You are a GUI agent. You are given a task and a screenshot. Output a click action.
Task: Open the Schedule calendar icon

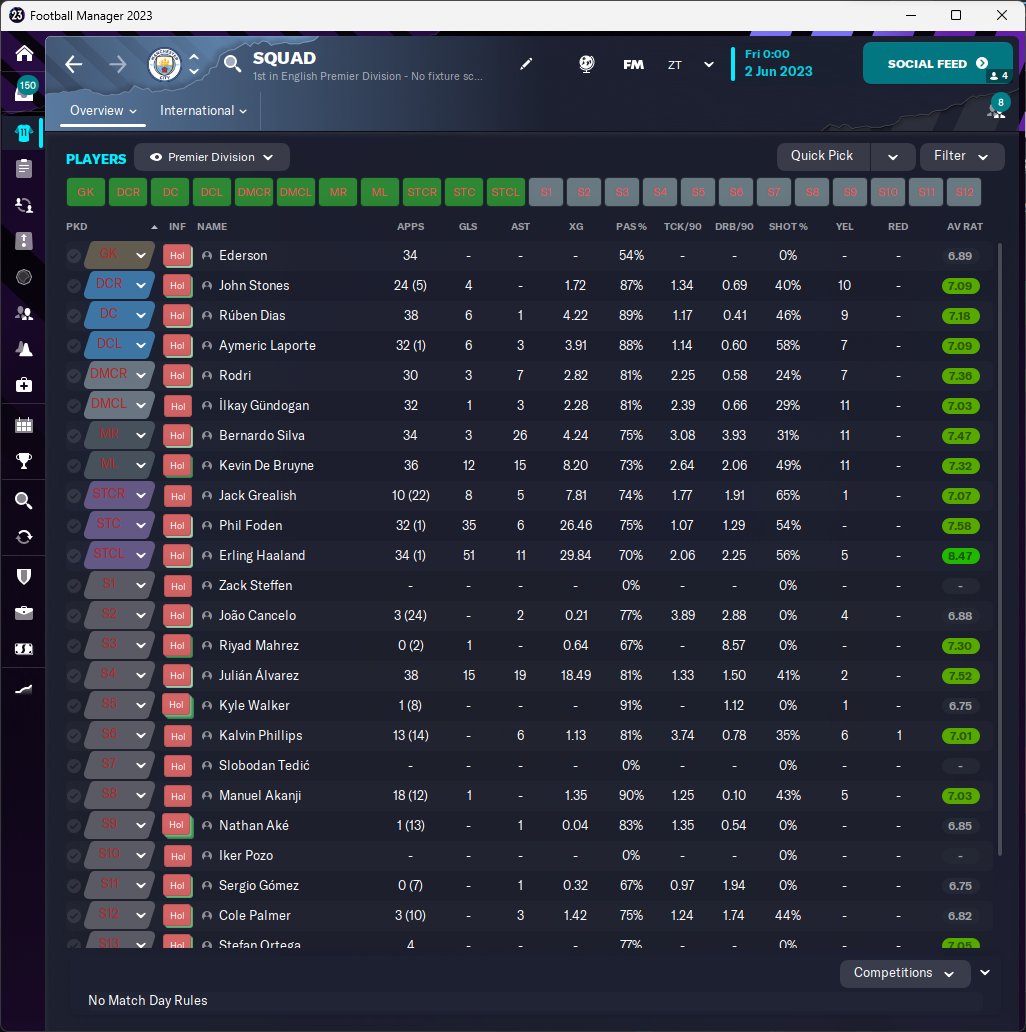point(24,425)
